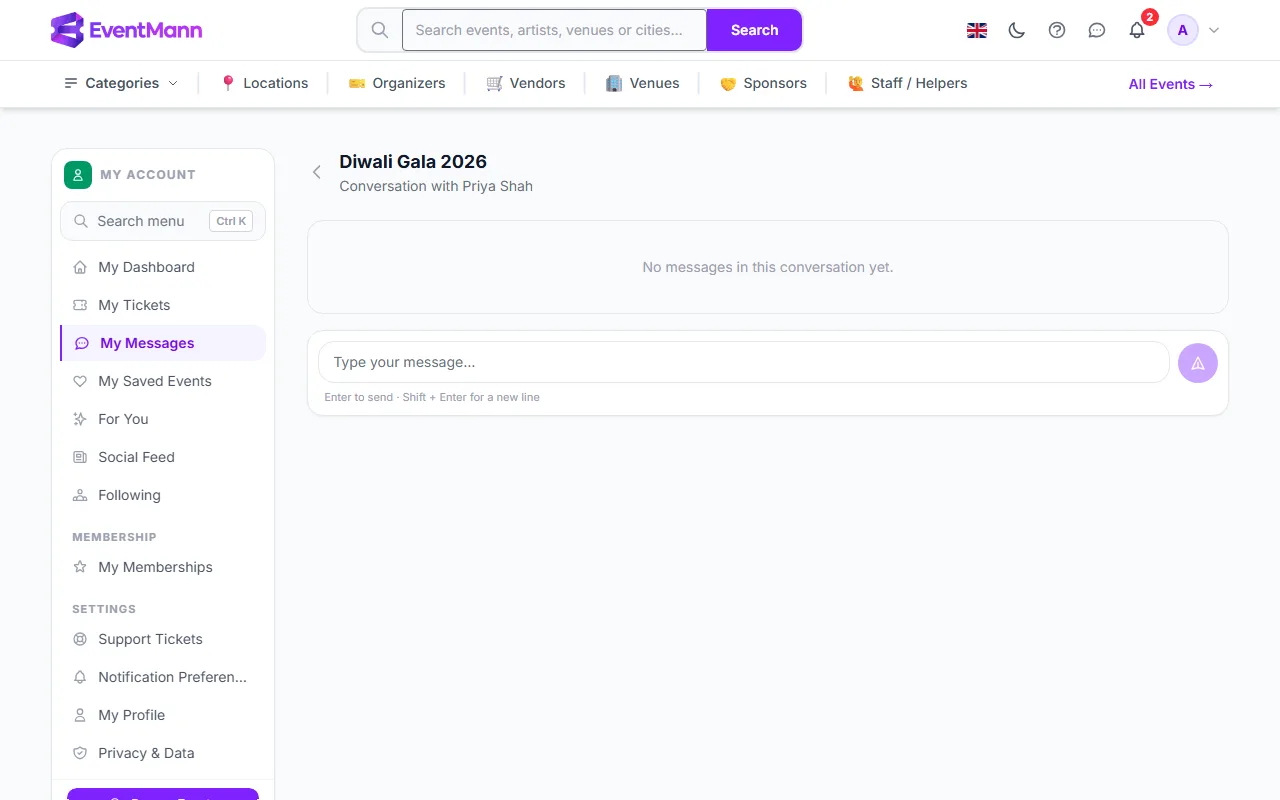Open My Tickets in the sidebar

tap(163, 305)
